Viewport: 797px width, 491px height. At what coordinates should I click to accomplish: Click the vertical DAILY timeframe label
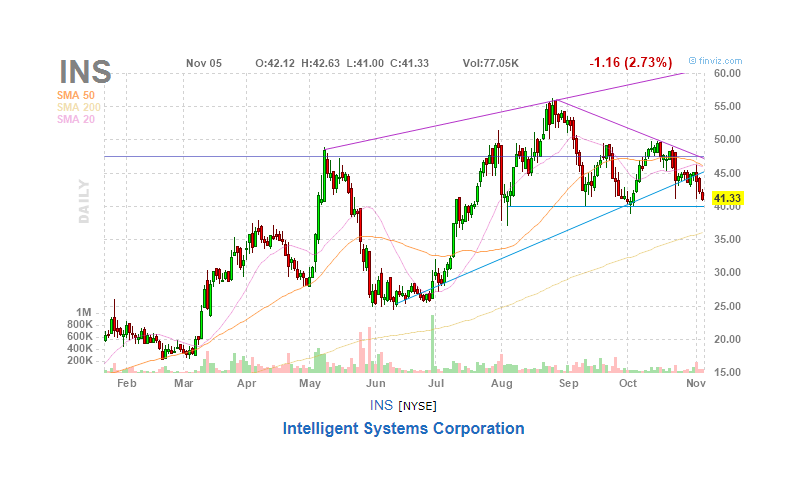pos(84,201)
